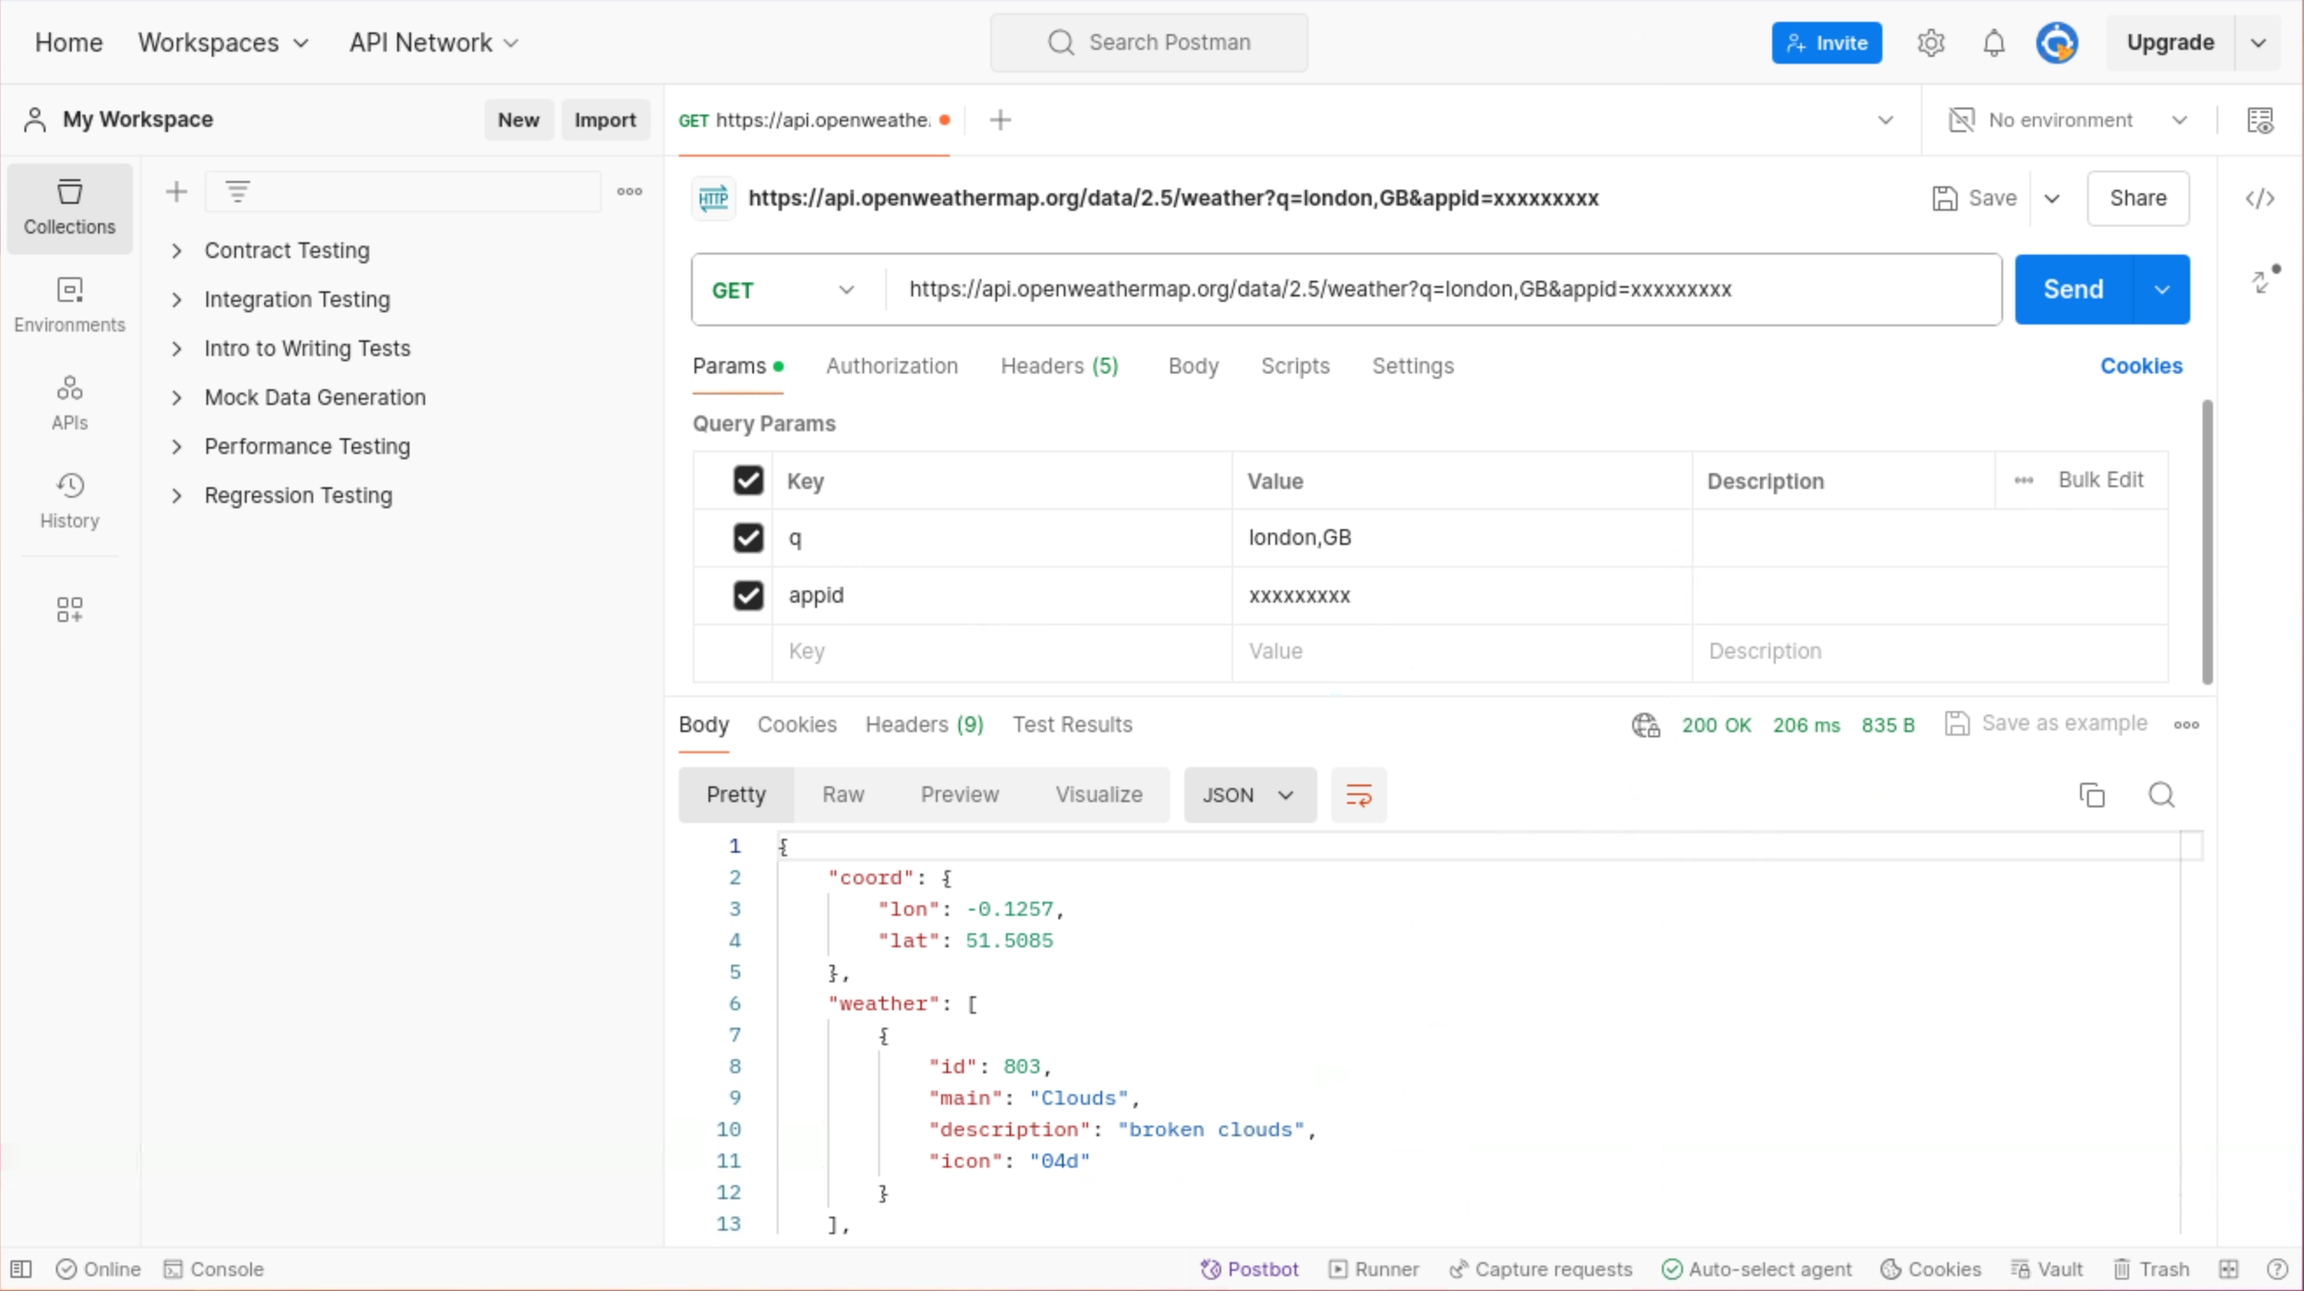This screenshot has height=1291, width=2304.
Task: Click the search response magnifier icon
Action: click(2161, 795)
